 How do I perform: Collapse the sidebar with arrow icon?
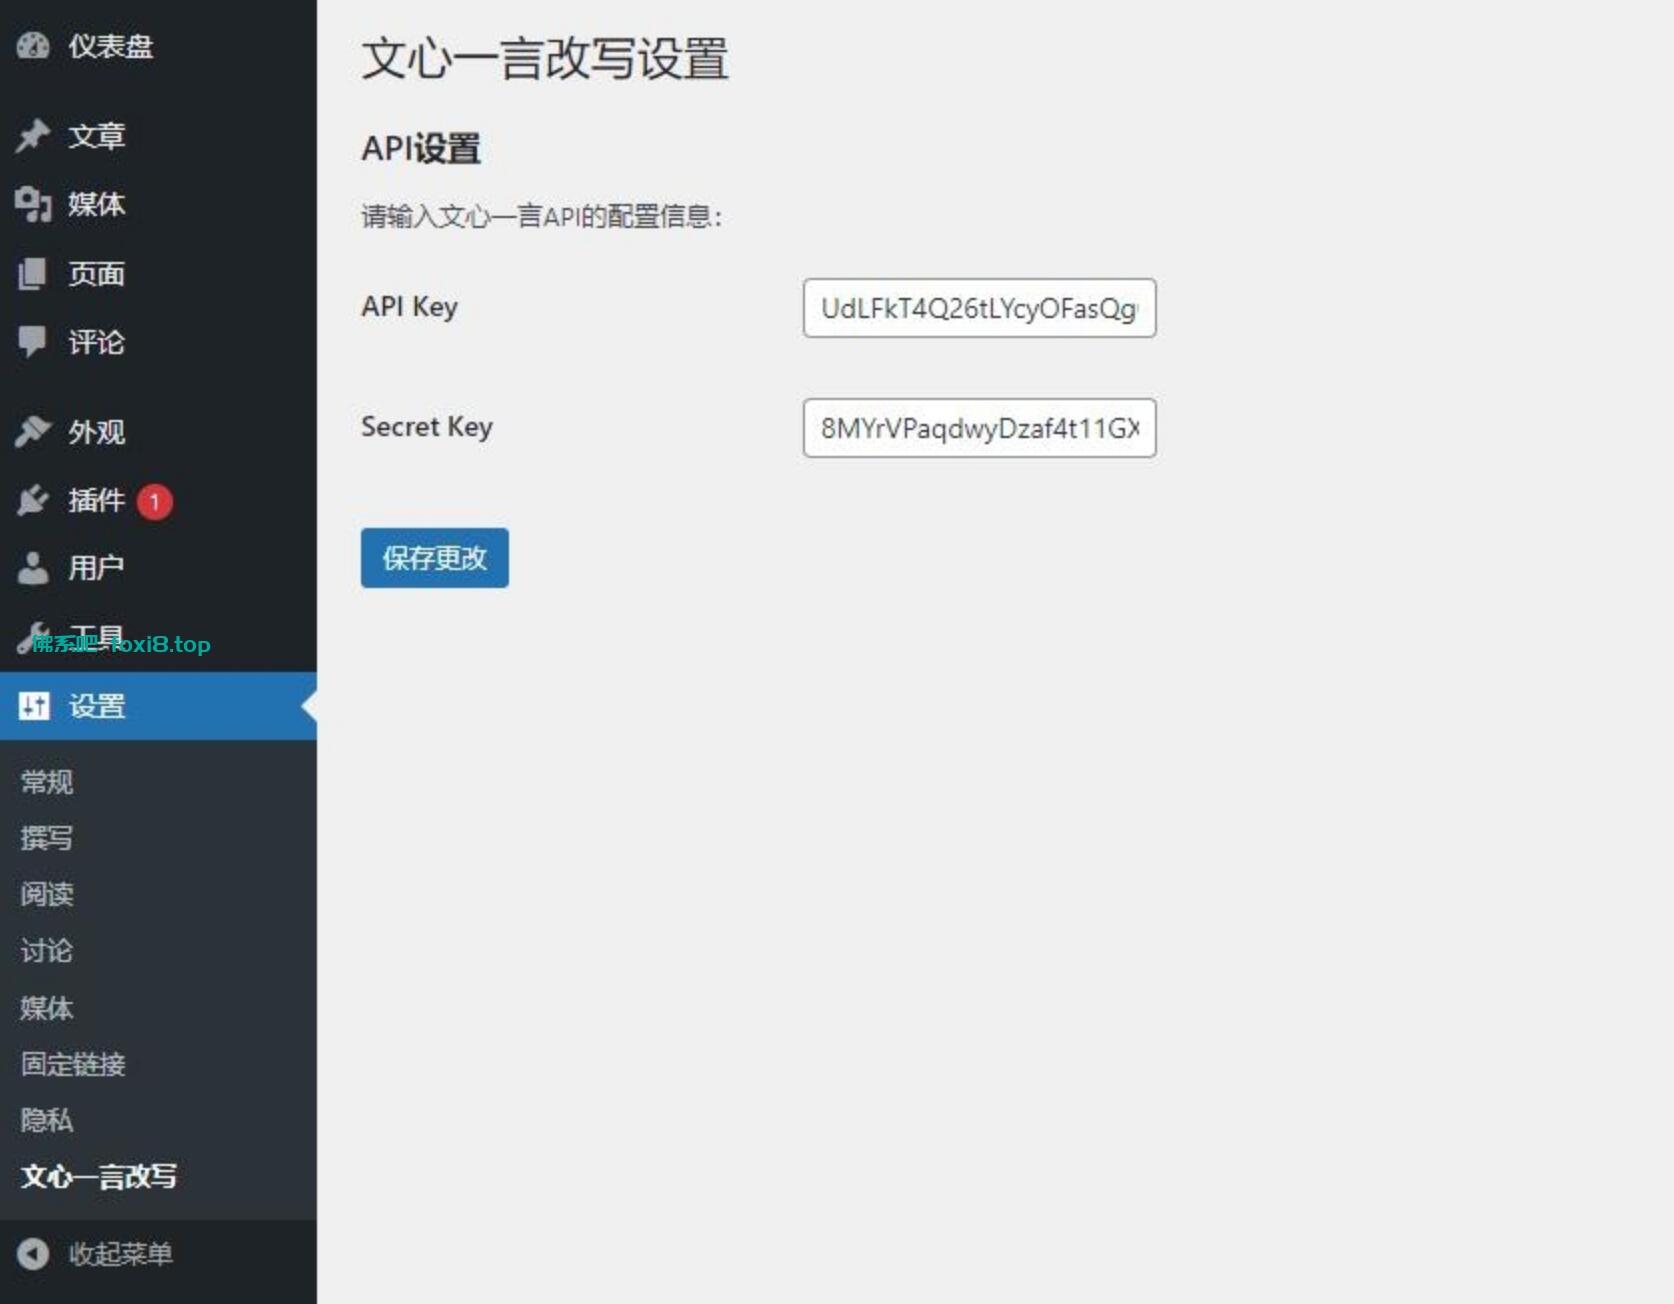[x=33, y=1254]
